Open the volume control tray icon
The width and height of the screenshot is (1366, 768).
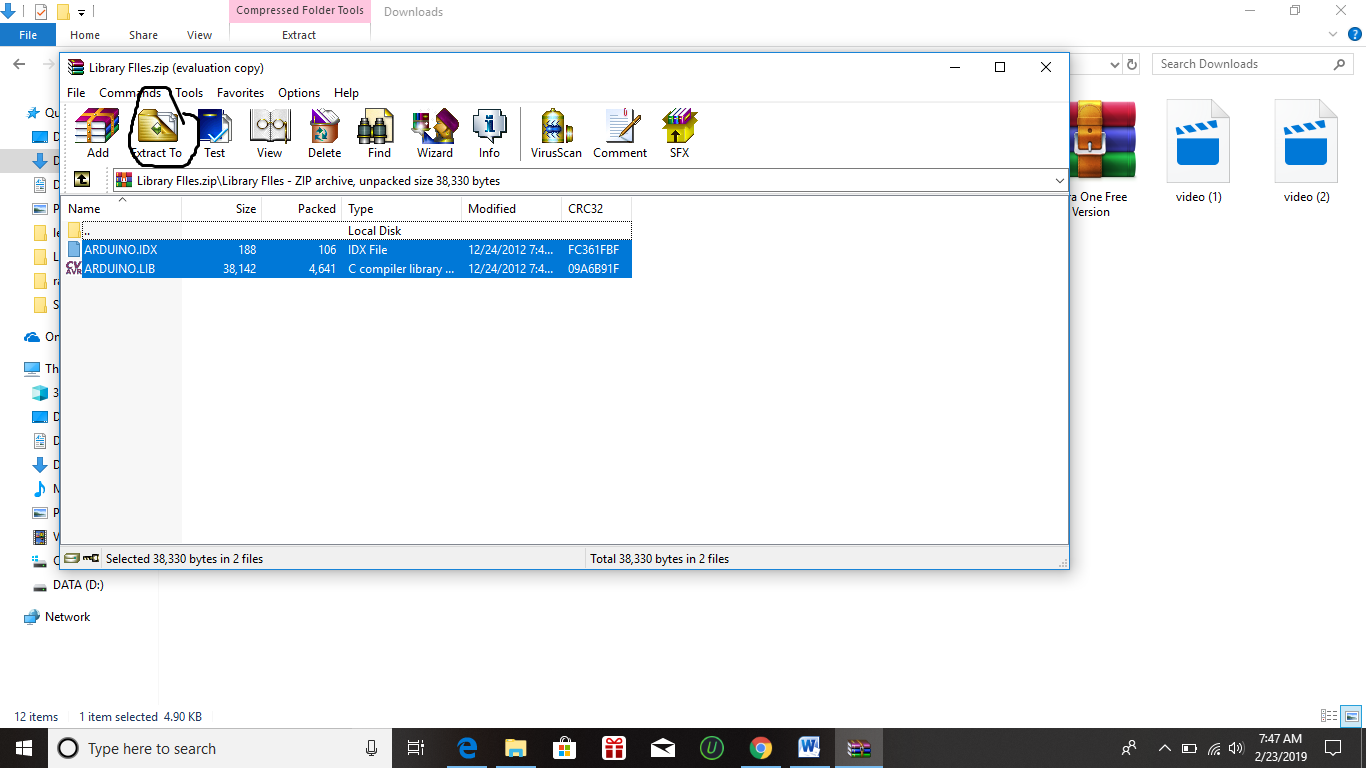coord(1236,748)
